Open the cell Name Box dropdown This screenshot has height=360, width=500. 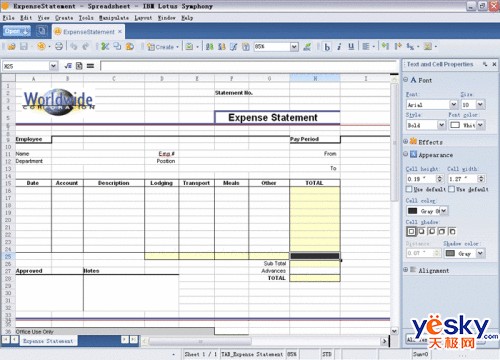click(x=54, y=66)
